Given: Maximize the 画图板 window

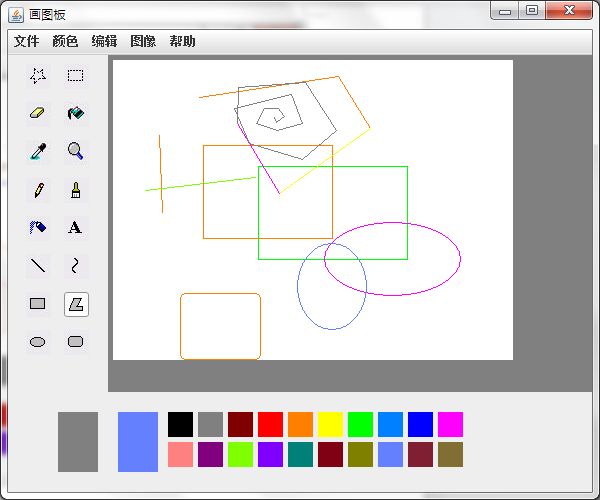Looking at the screenshot, I should click(532, 11).
